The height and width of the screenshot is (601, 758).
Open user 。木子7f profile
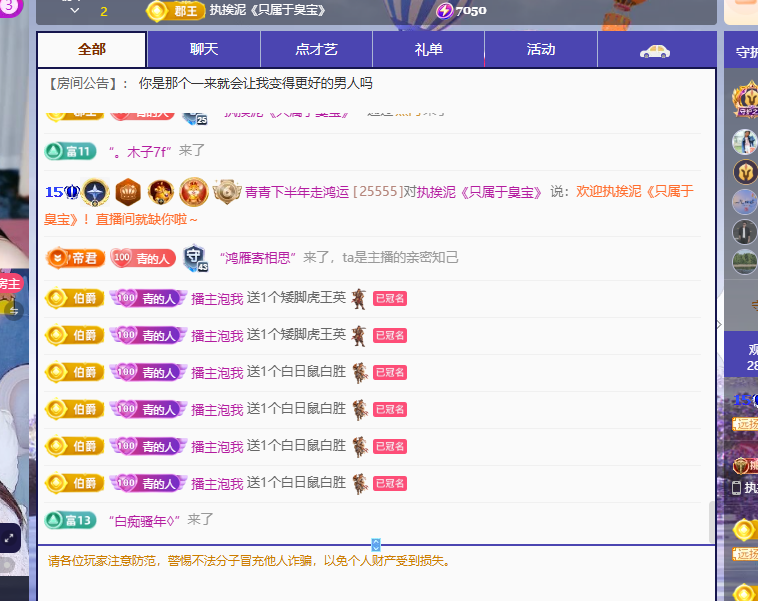(x=140, y=152)
